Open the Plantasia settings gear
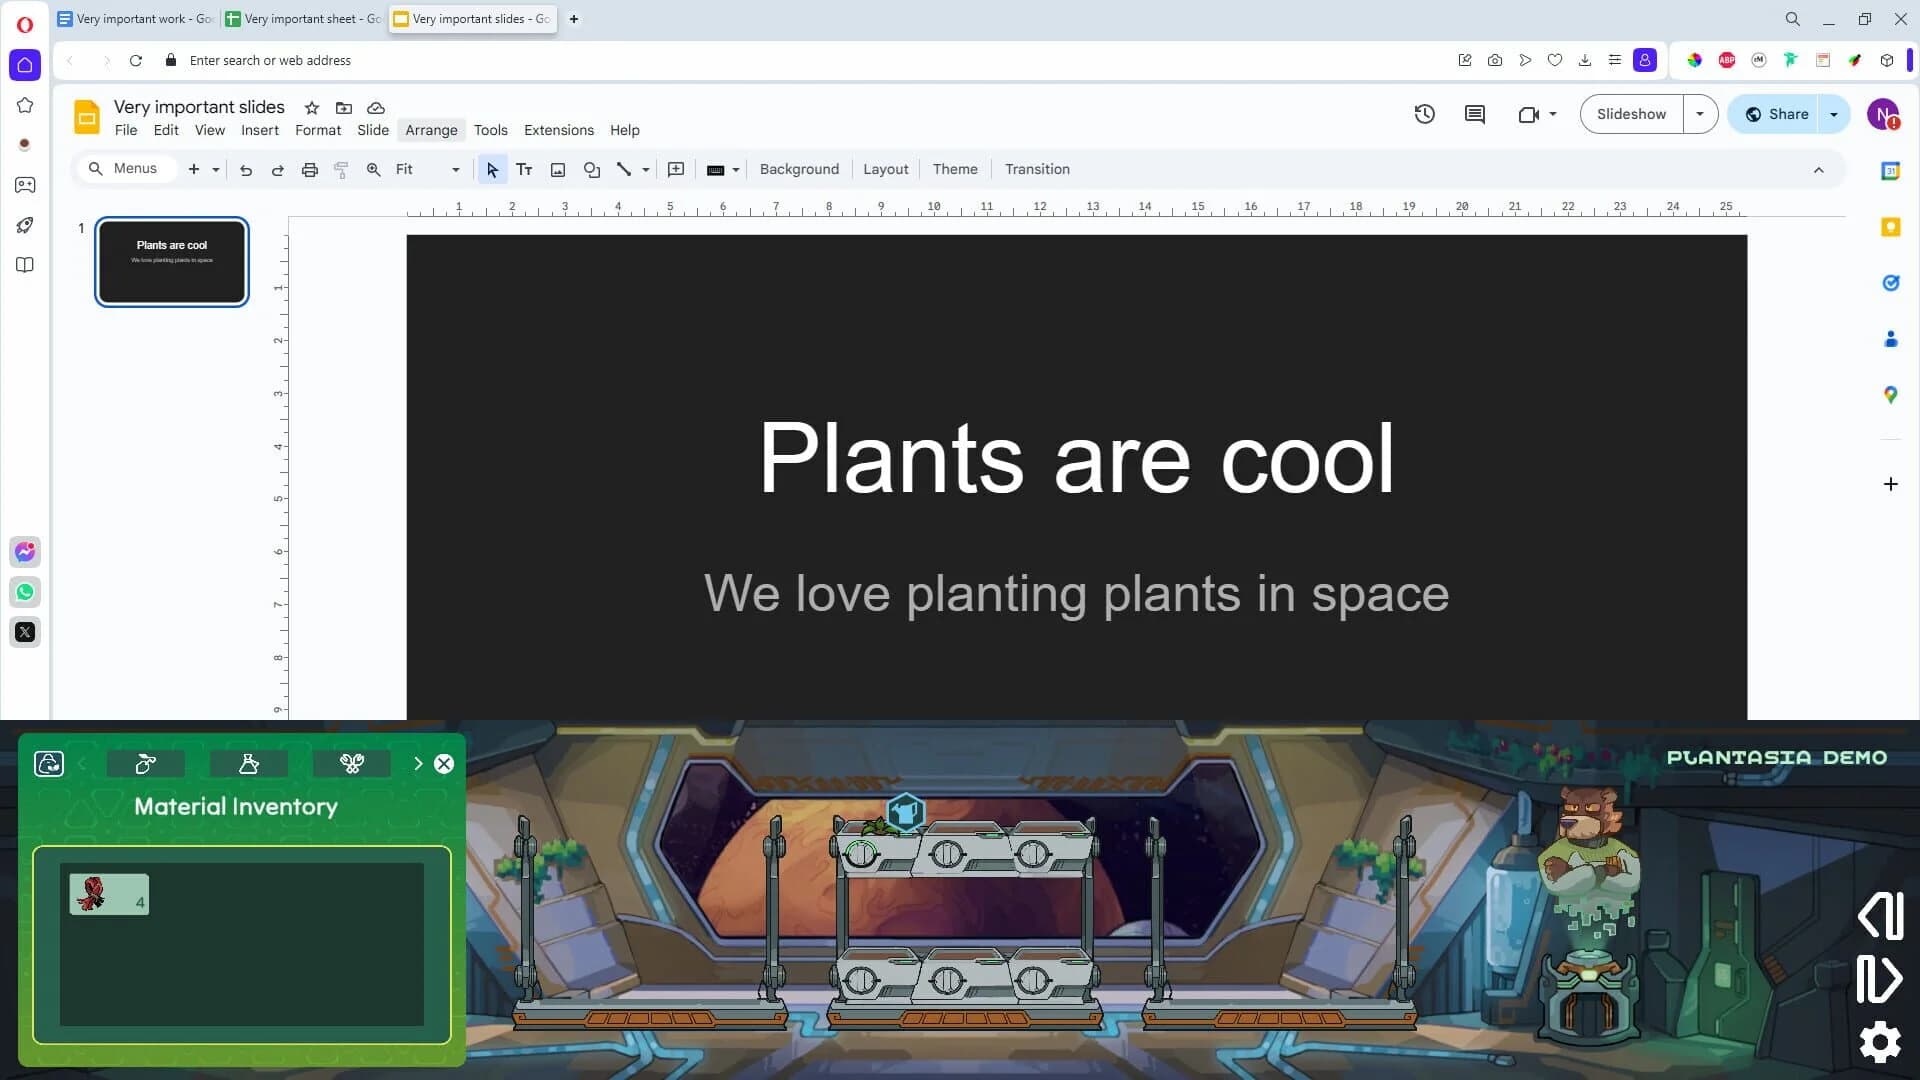The width and height of the screenshot is (1920, 1080). pyautogui.click(x=1881, y=1042)
